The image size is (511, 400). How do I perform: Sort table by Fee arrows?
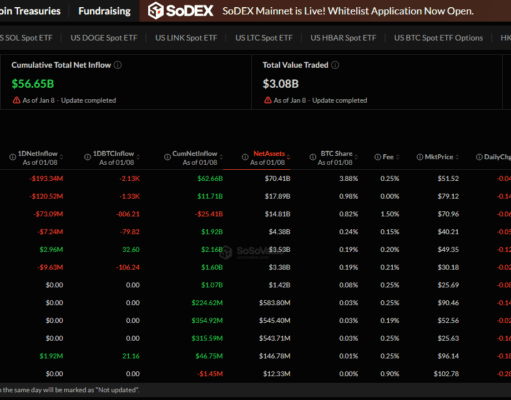pos(397,157)
